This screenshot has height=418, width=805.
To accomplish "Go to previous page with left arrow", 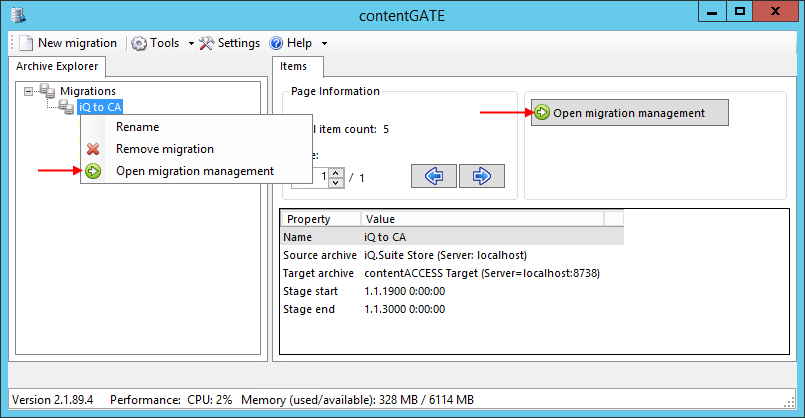I will point(434,176).
